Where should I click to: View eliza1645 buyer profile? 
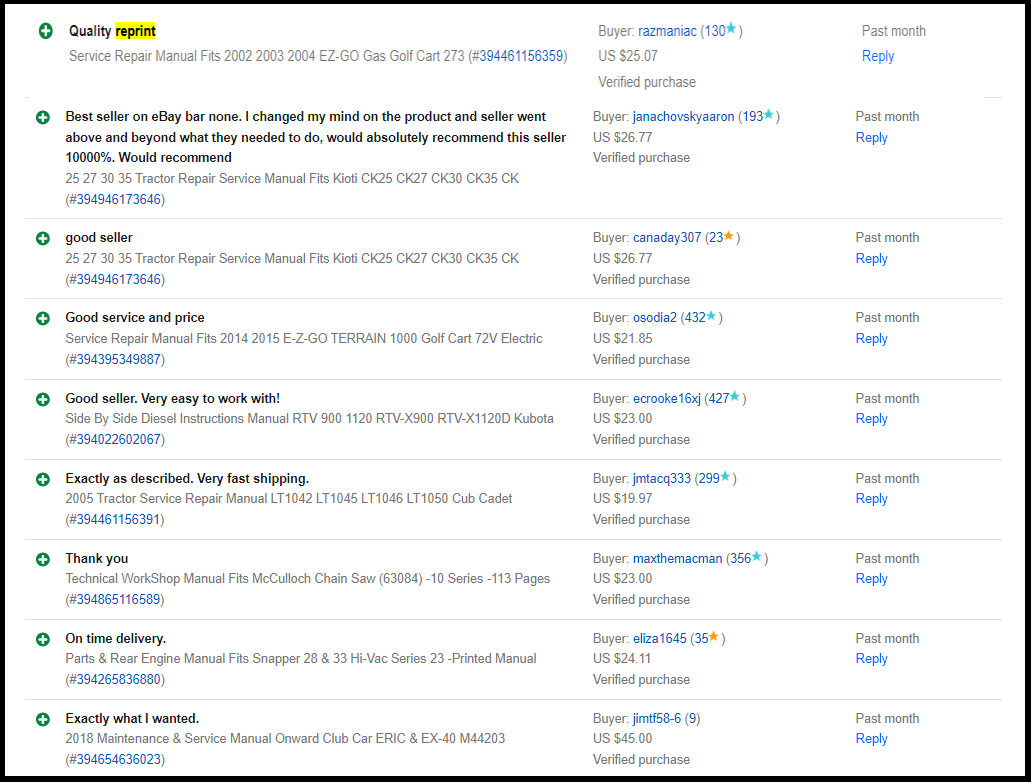tap(659, 639)
